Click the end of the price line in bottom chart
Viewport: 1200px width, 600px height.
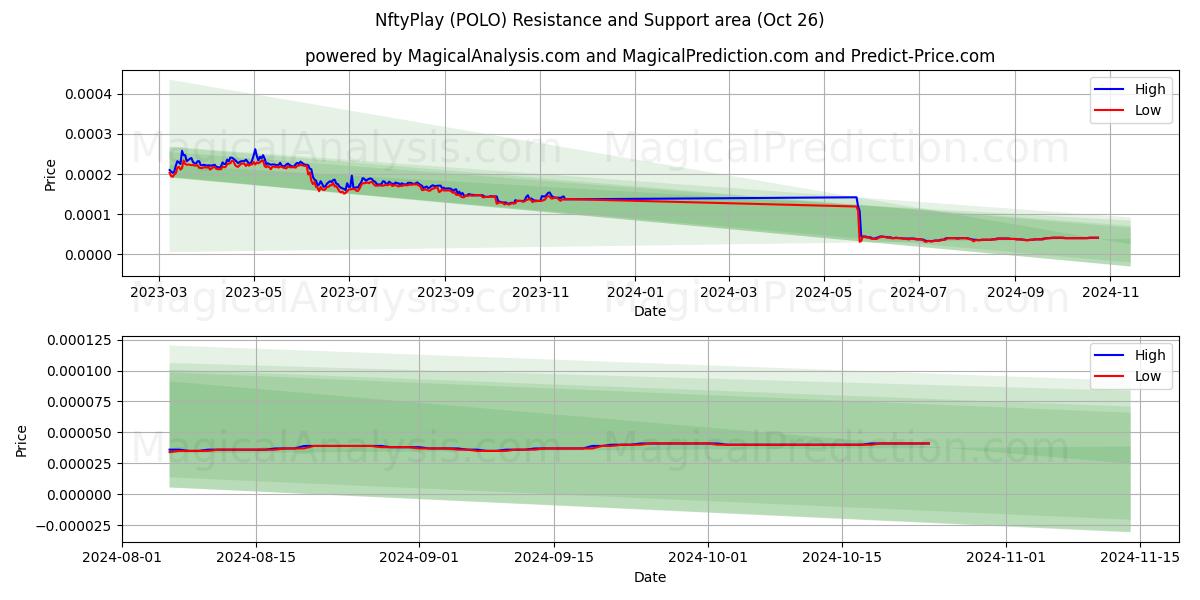coord(929,443)
